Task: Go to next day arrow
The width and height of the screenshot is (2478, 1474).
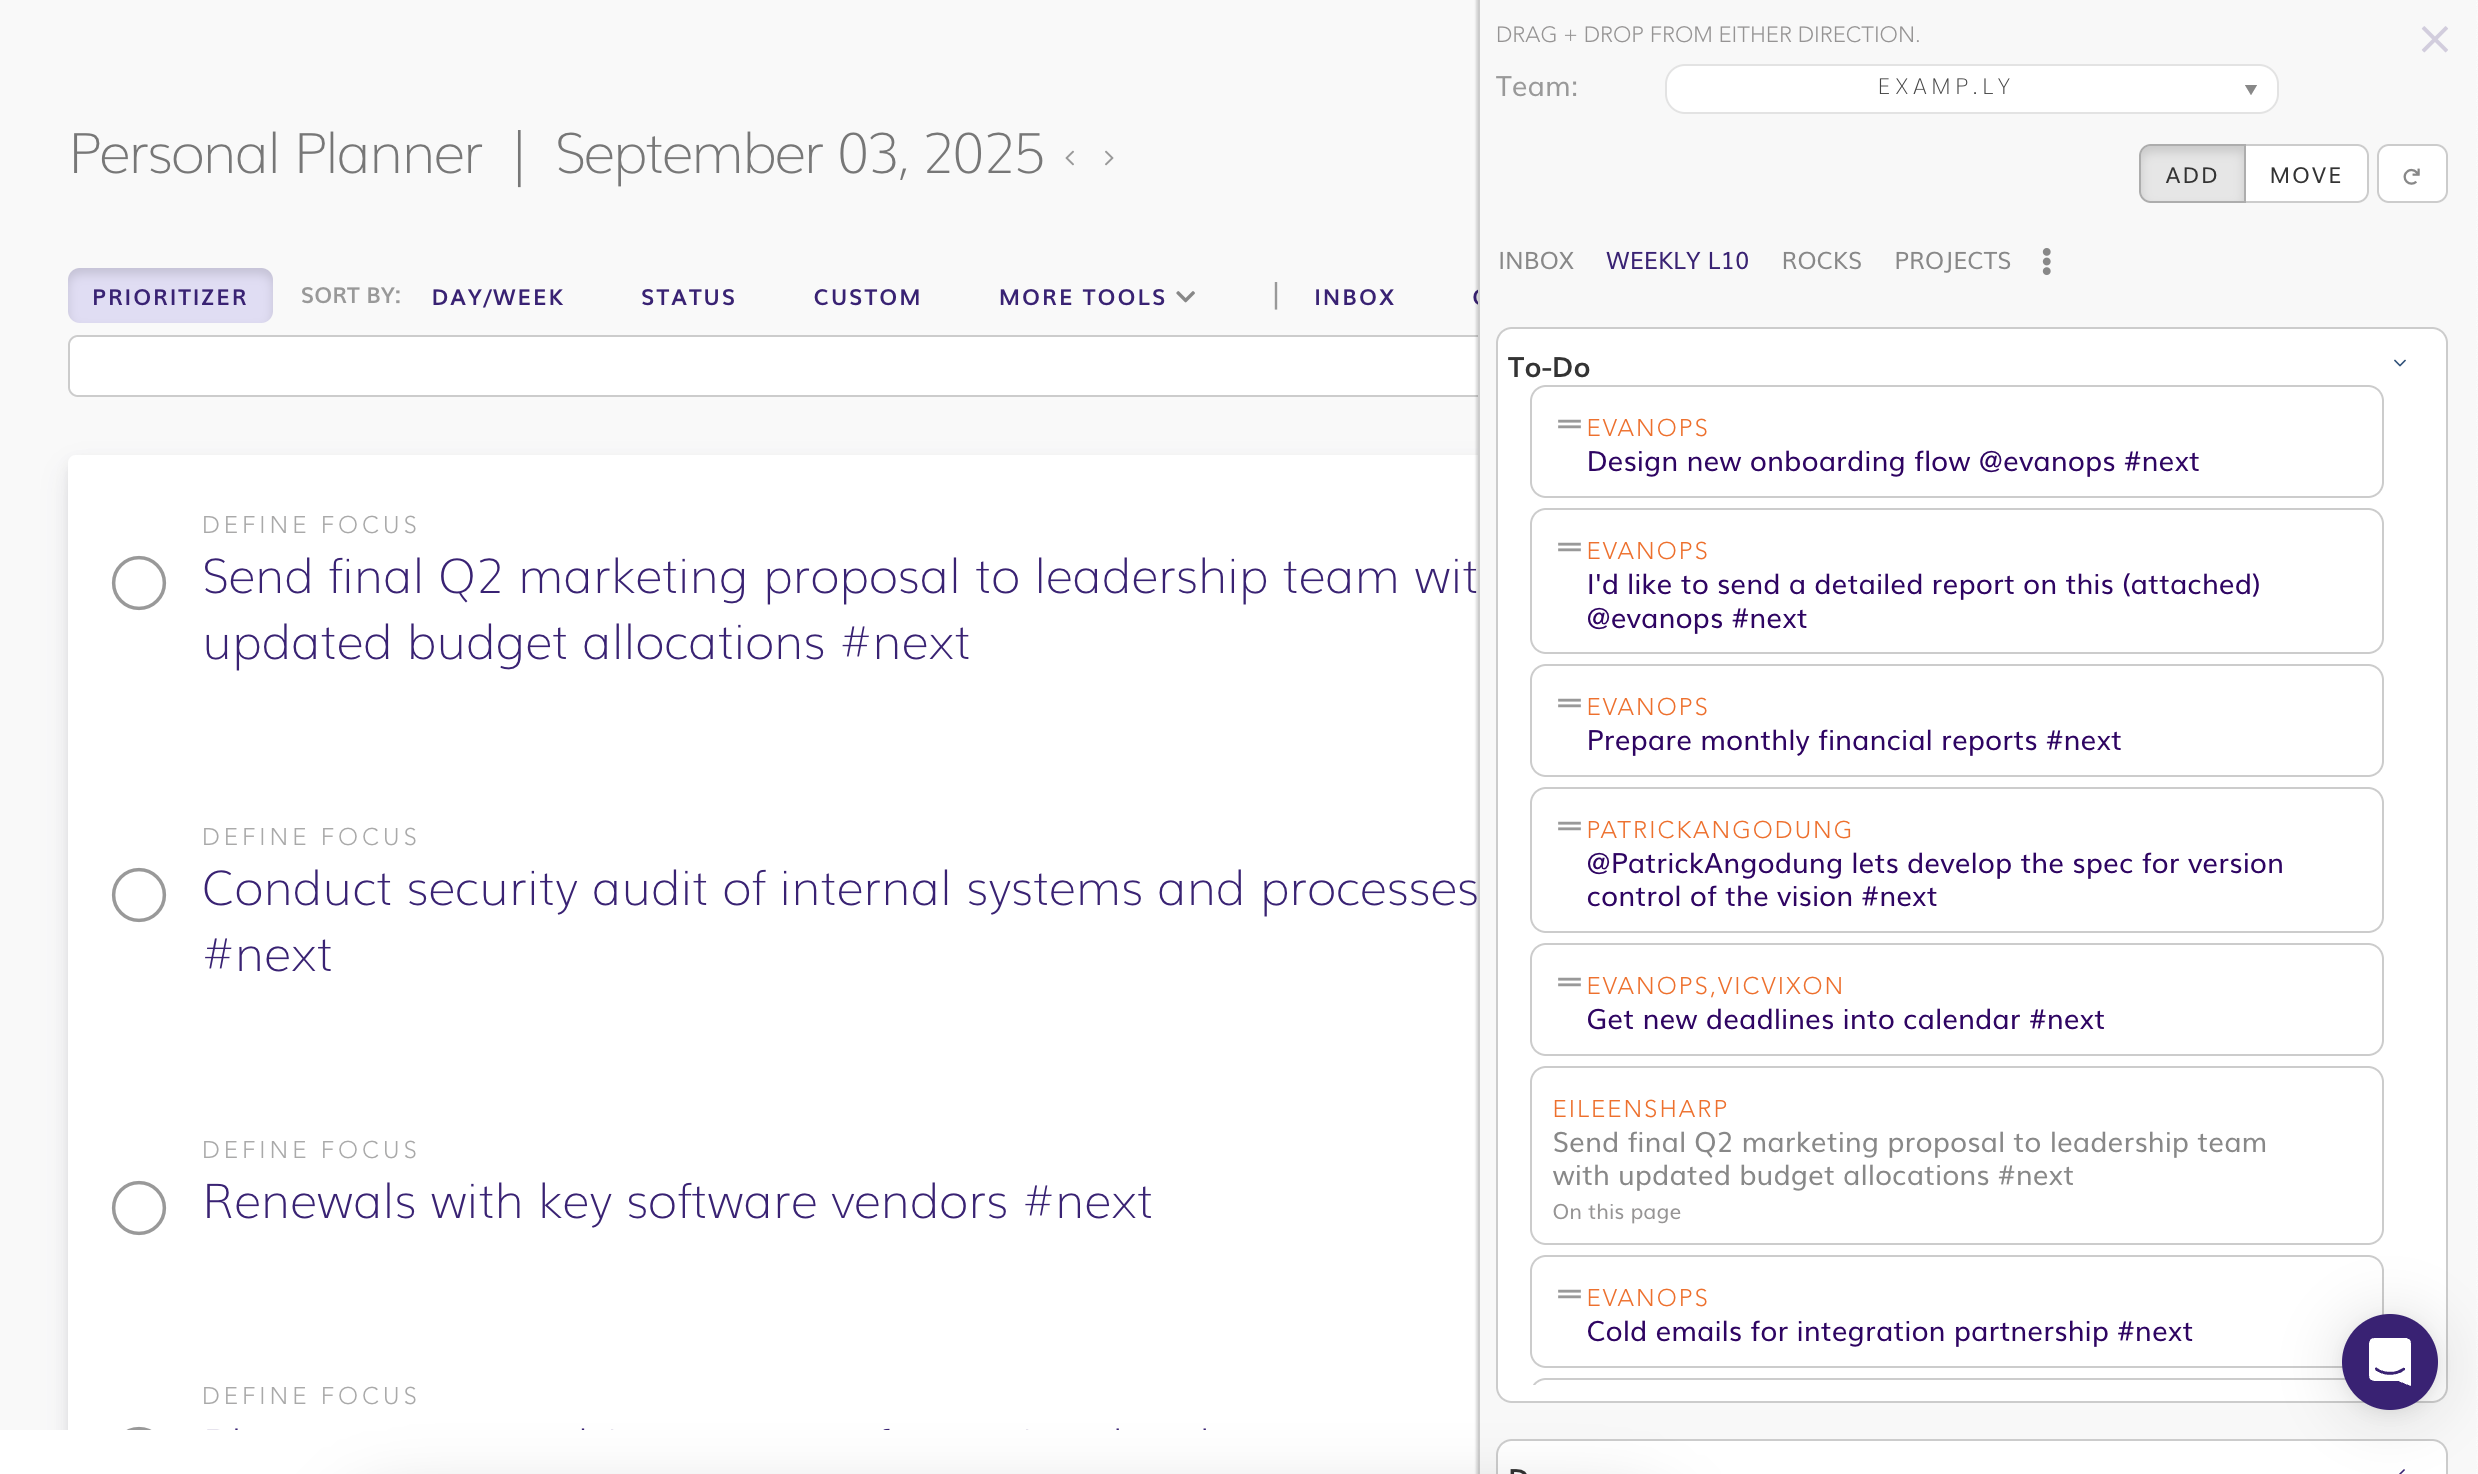Action: coord(1108,158)
